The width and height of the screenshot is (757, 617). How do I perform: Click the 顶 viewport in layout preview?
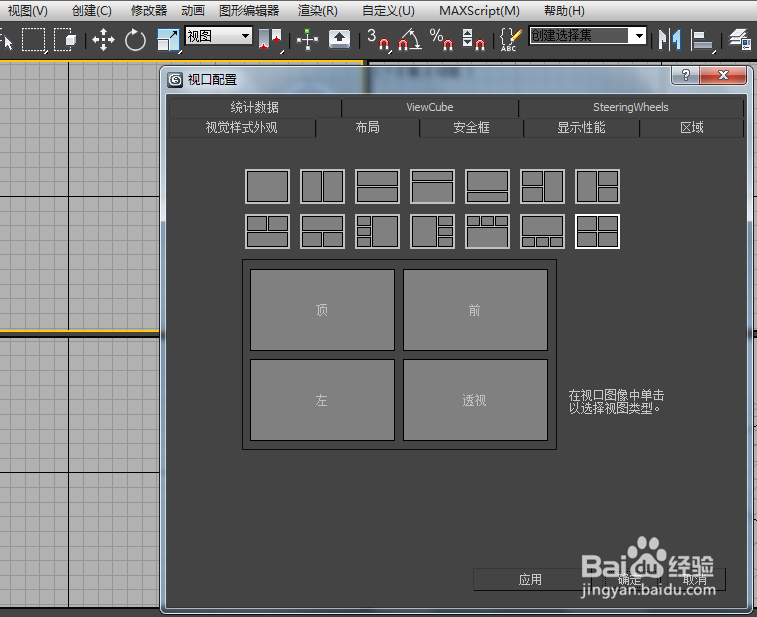click(x=322, y=310)
